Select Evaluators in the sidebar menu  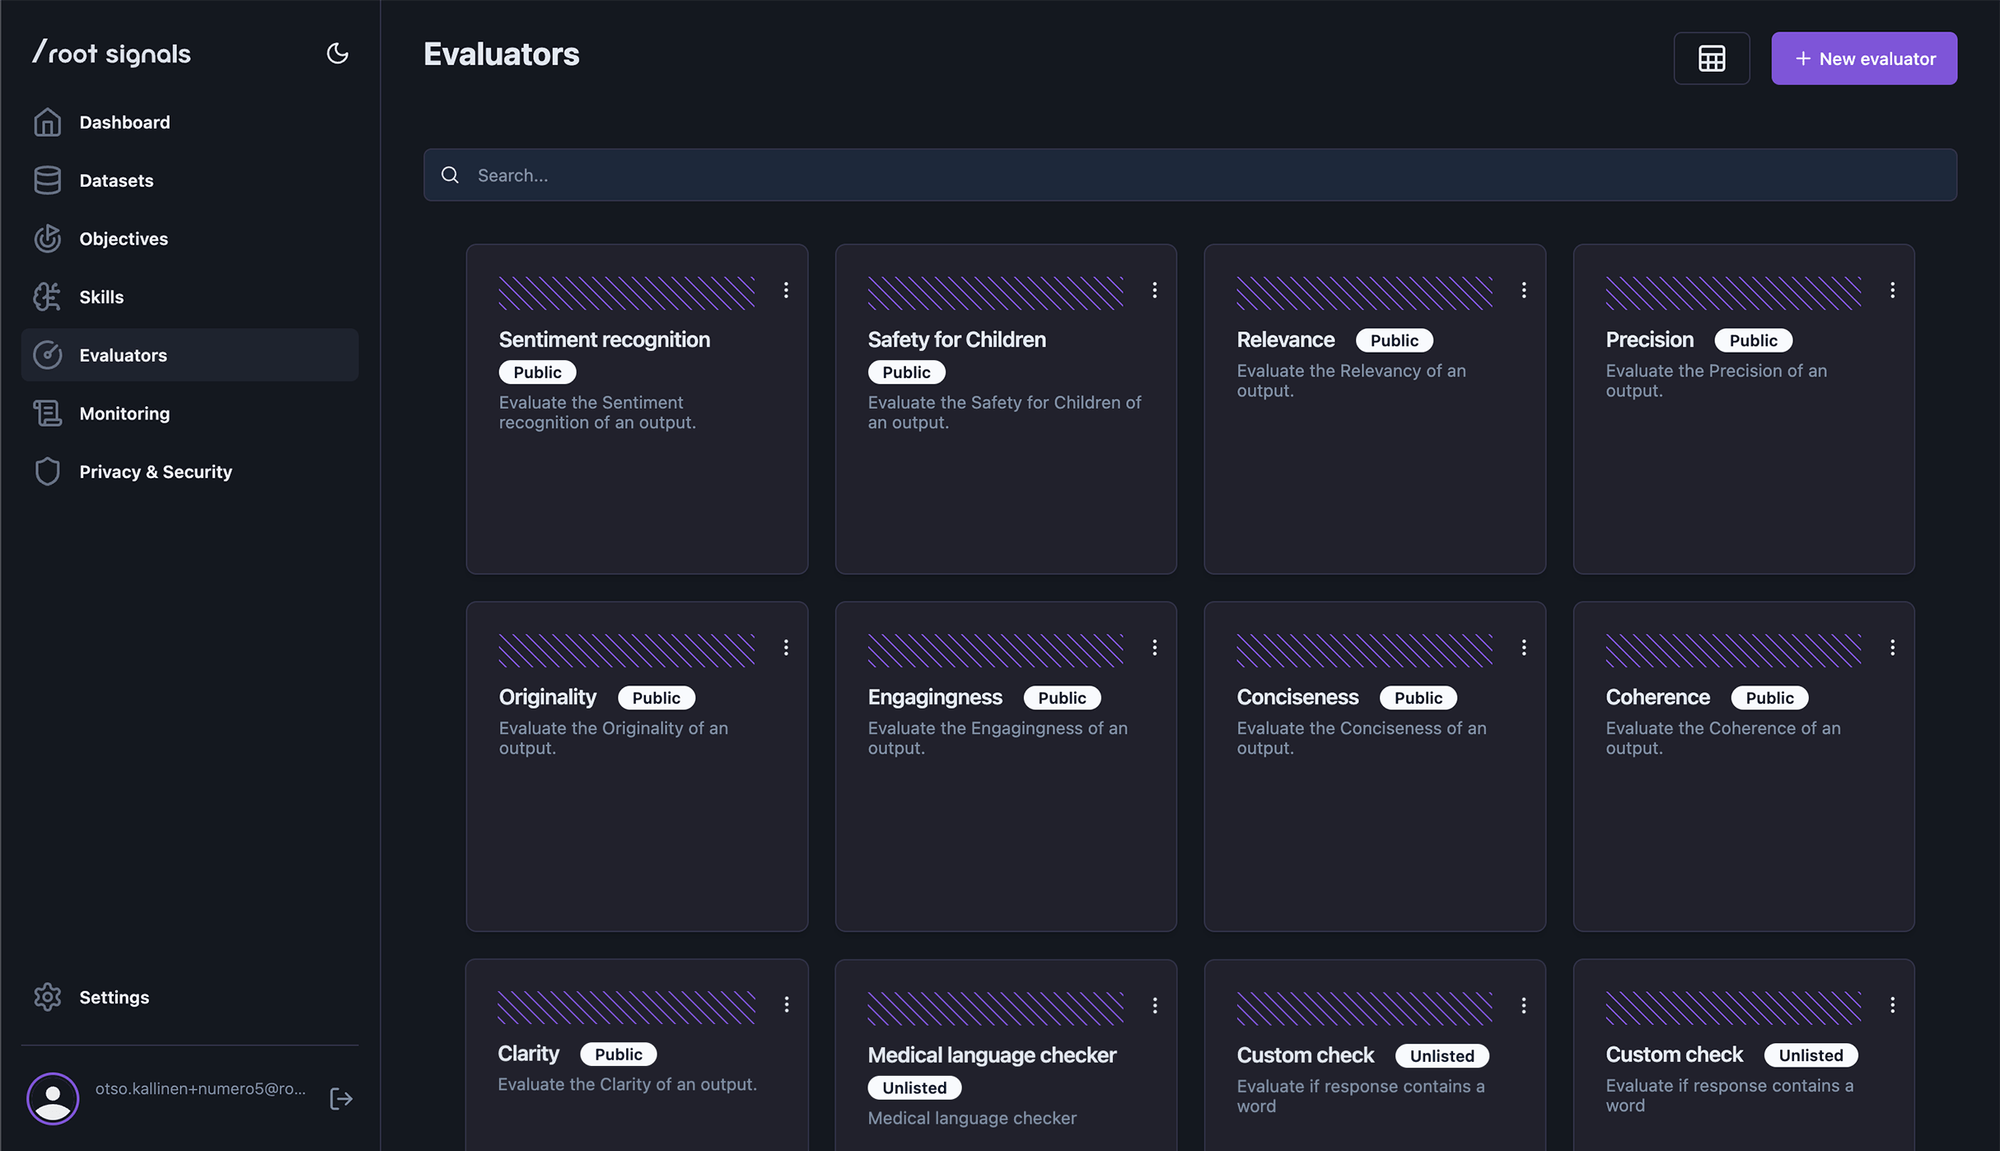pyautogui.click(x=123, y=355)
